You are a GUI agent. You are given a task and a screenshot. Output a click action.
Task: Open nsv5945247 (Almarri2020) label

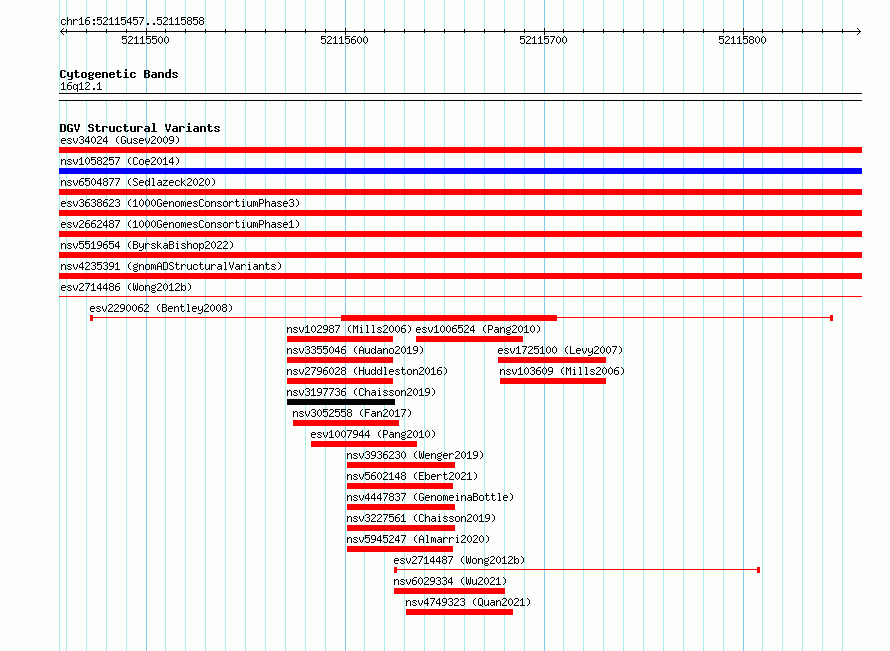[x=418, y=539]
